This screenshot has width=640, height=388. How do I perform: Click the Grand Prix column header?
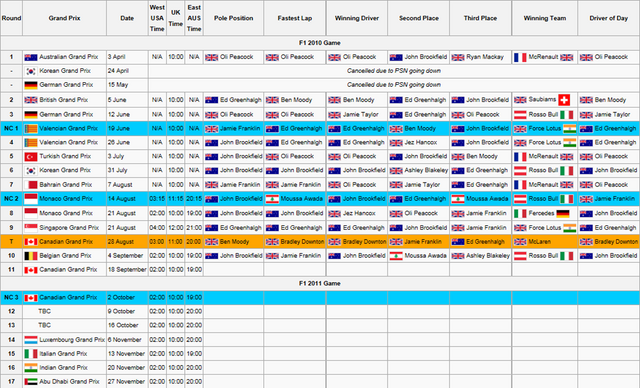(64, 18)
